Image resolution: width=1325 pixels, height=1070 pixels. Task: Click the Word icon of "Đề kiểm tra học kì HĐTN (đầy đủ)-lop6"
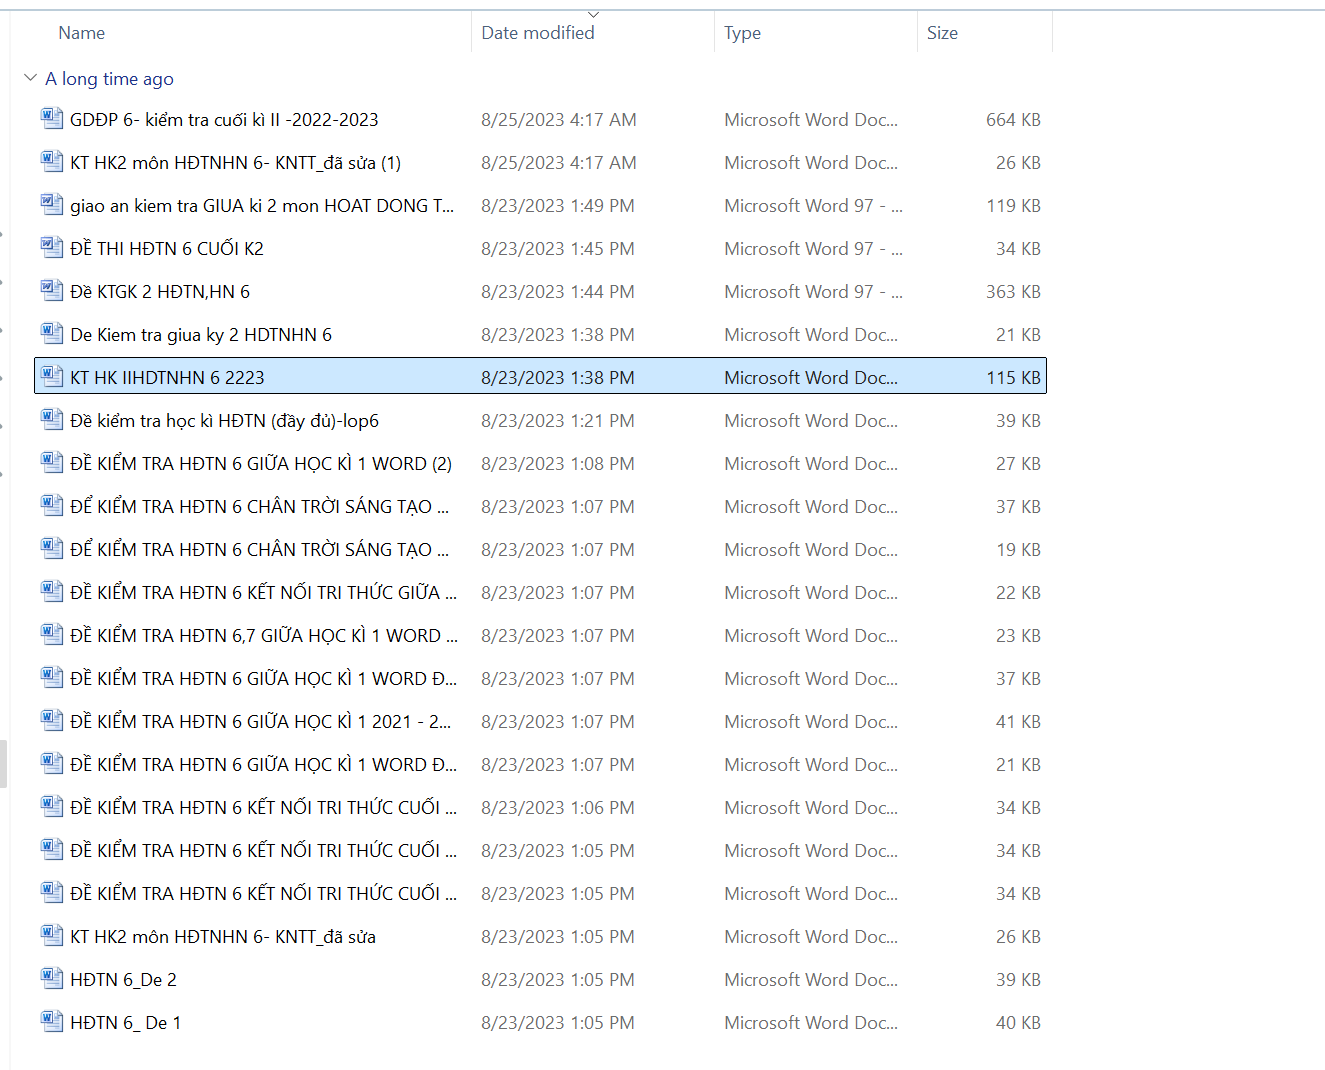pyautogui.click(x=52, y=420)
